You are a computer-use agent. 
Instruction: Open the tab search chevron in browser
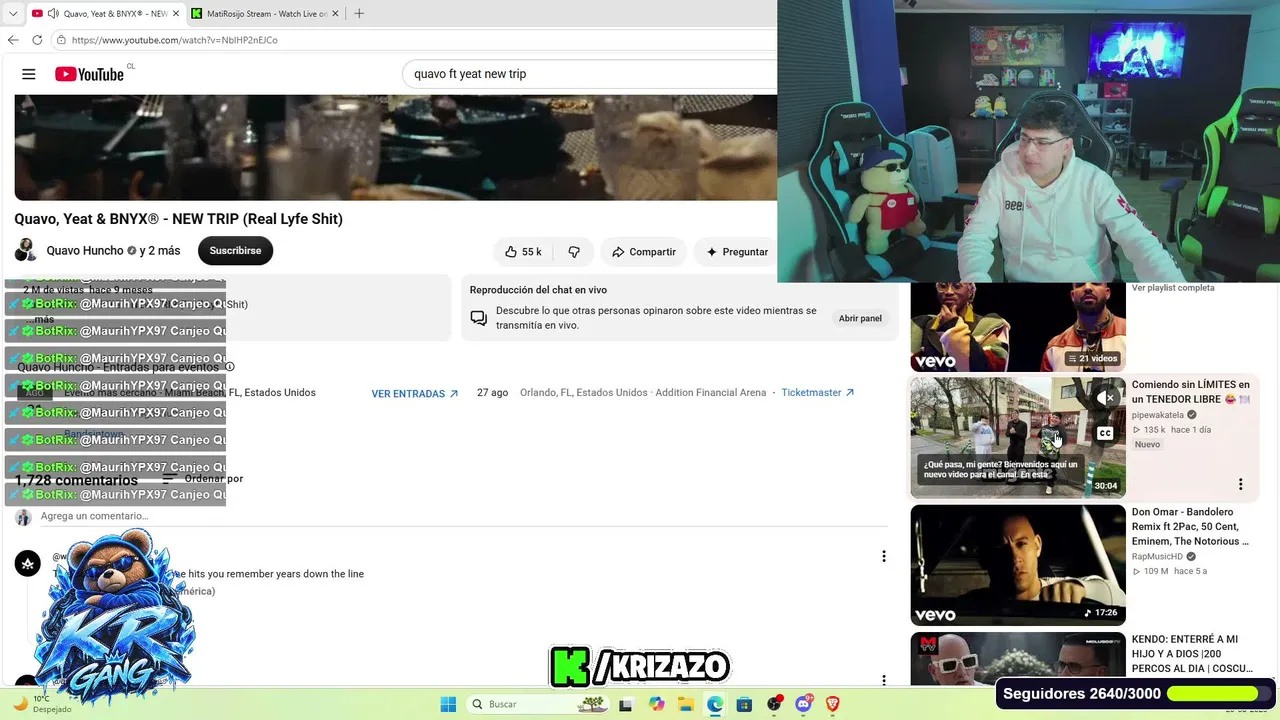click(13, 14)
